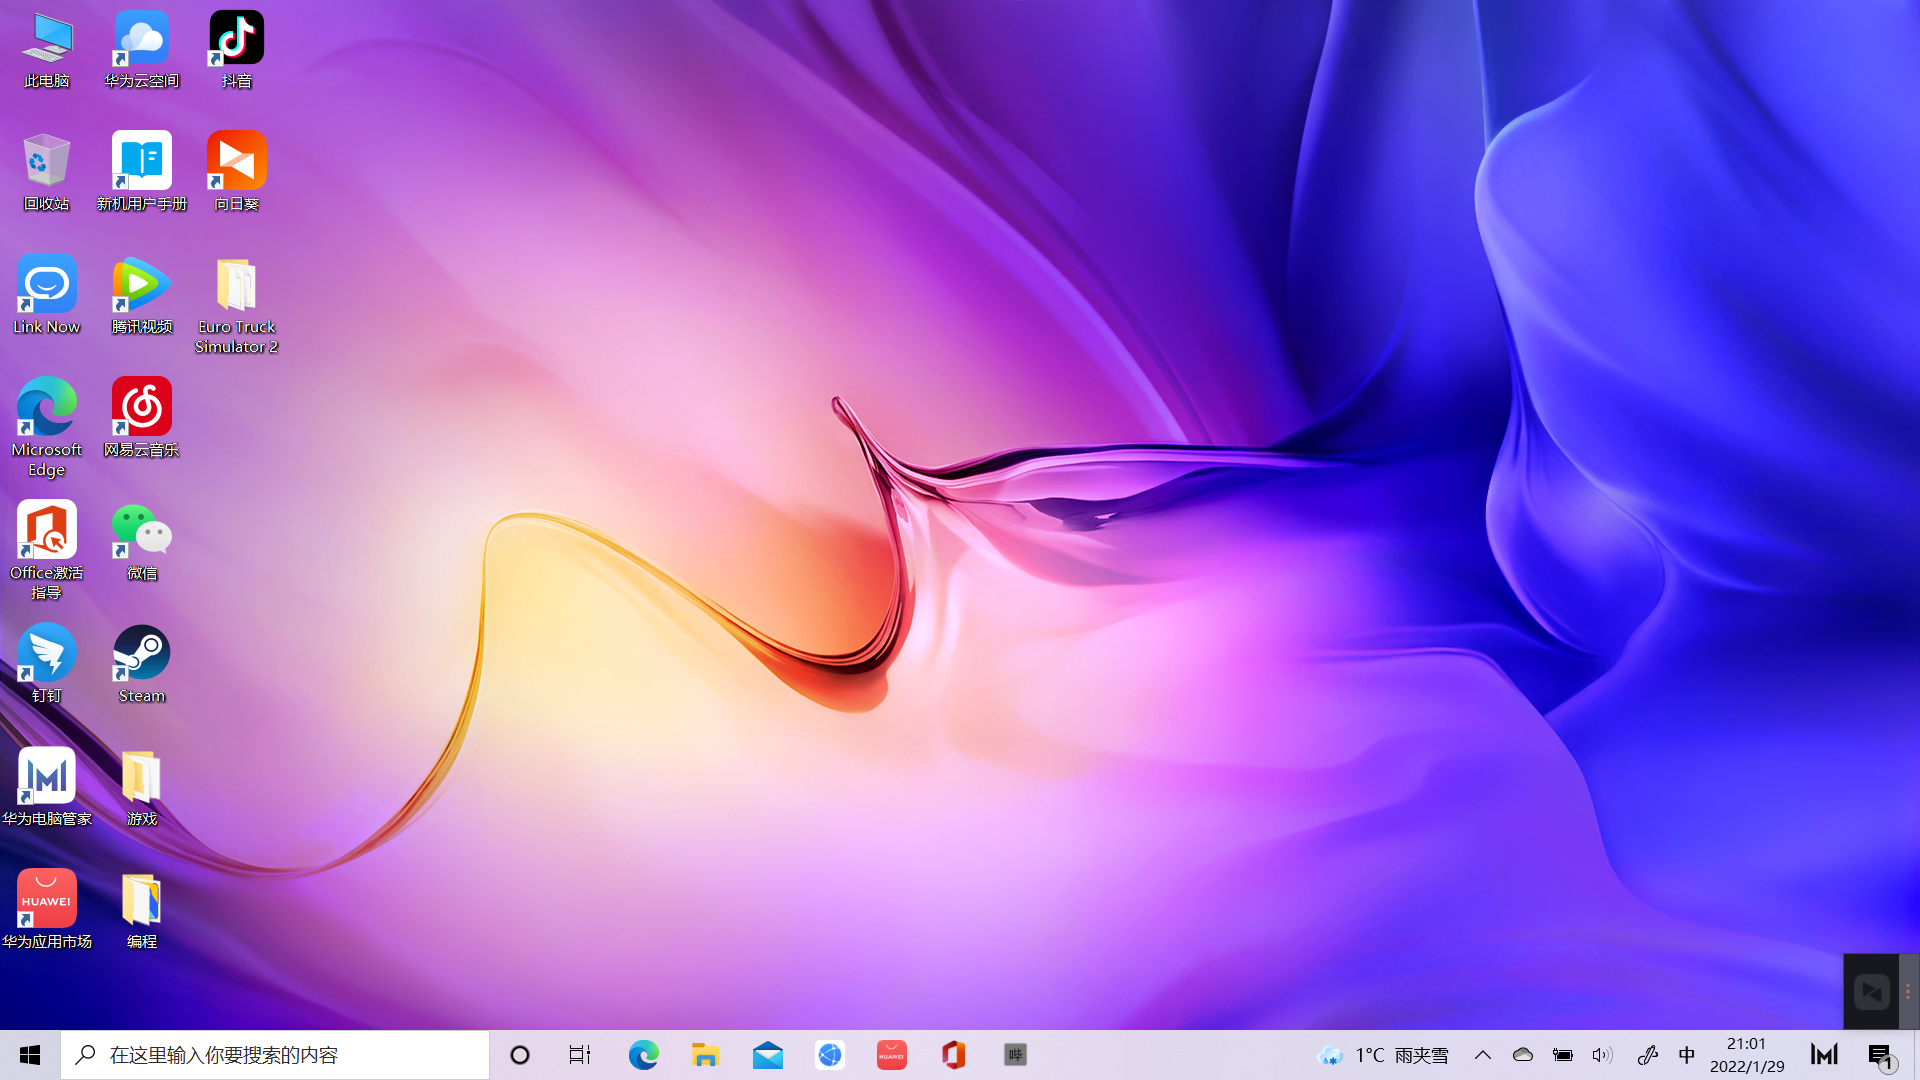Expand hidden system tray icons
Image resolution: width=1920 pixels, height=1080 pixels.
pos(1483,1055)
